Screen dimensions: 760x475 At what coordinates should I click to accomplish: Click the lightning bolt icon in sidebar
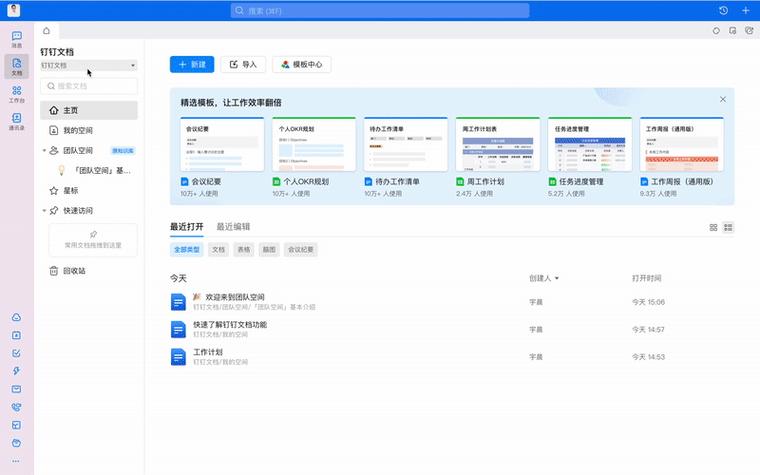click(16, 371)
